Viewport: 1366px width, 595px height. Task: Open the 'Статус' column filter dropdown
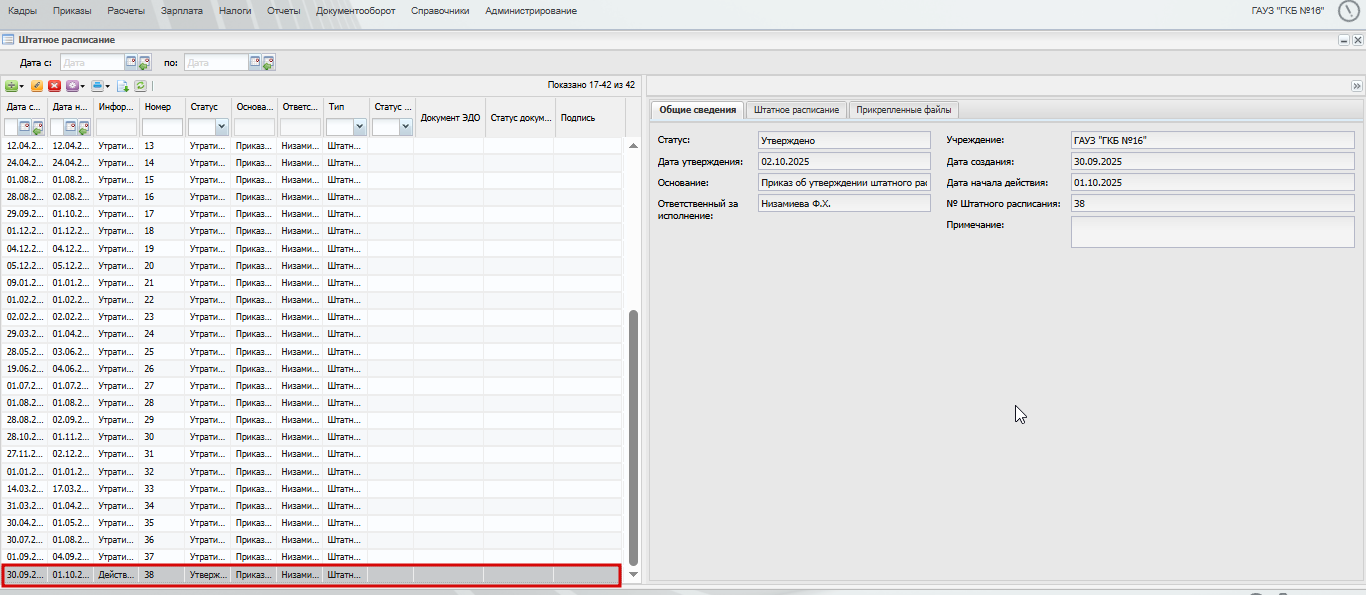click(x=221, y=127)
